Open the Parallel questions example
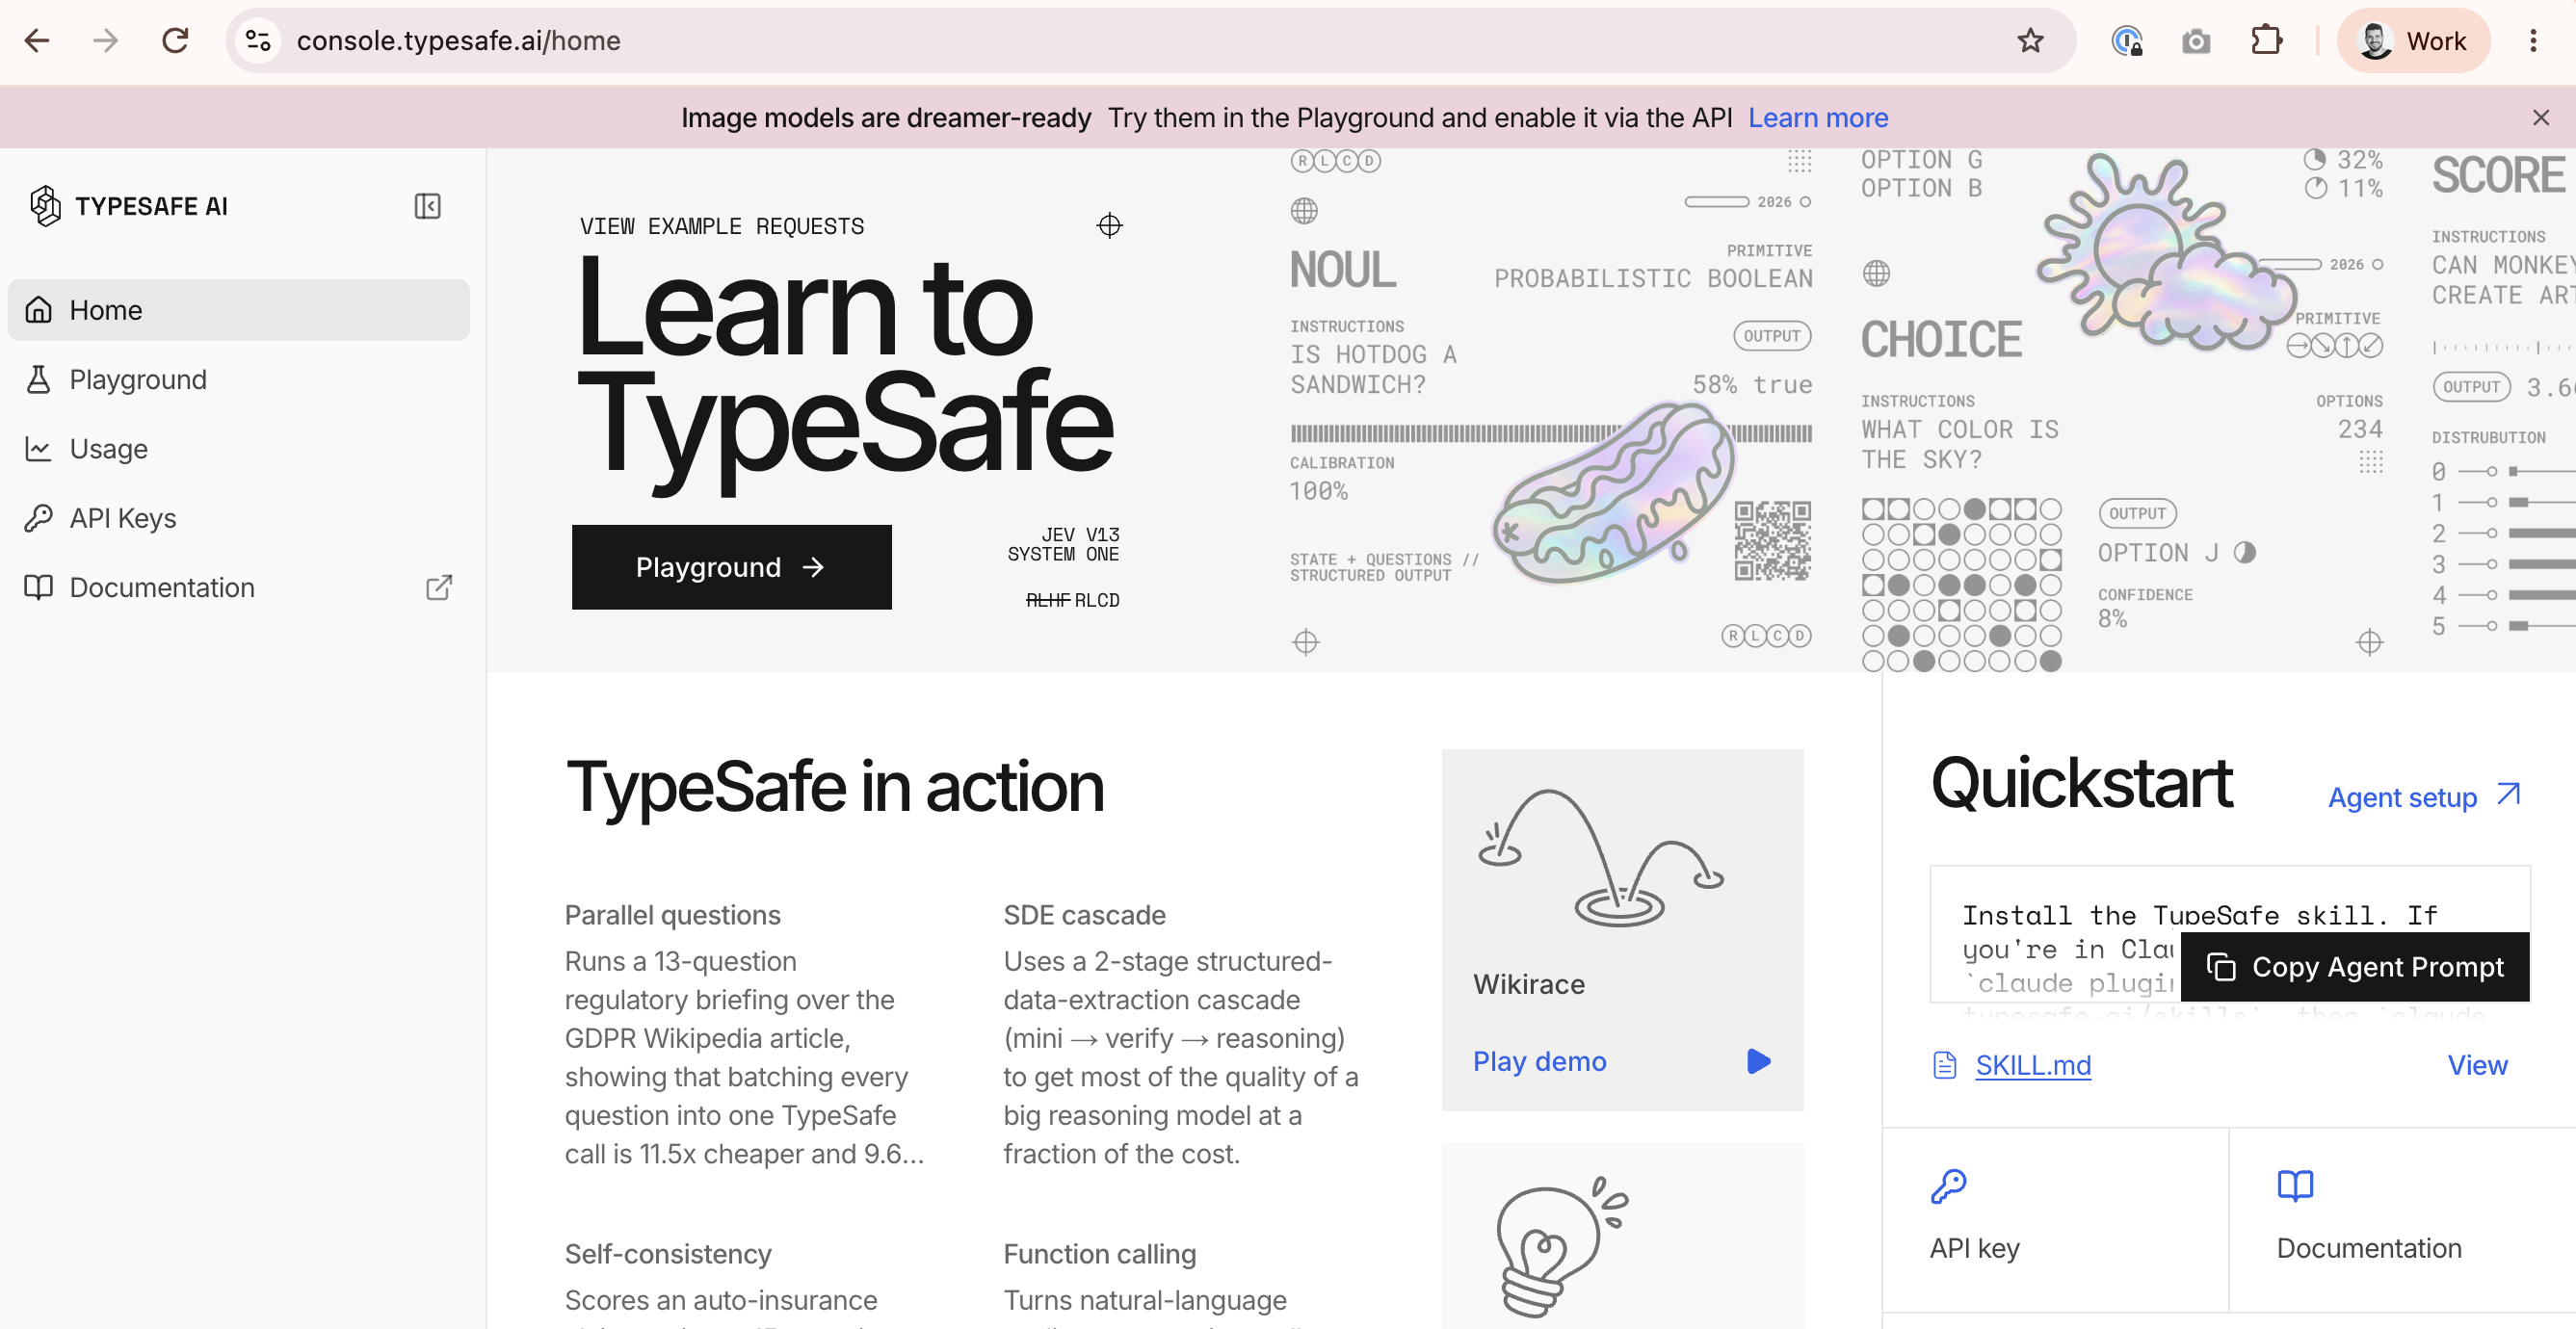 (746, 1034)
